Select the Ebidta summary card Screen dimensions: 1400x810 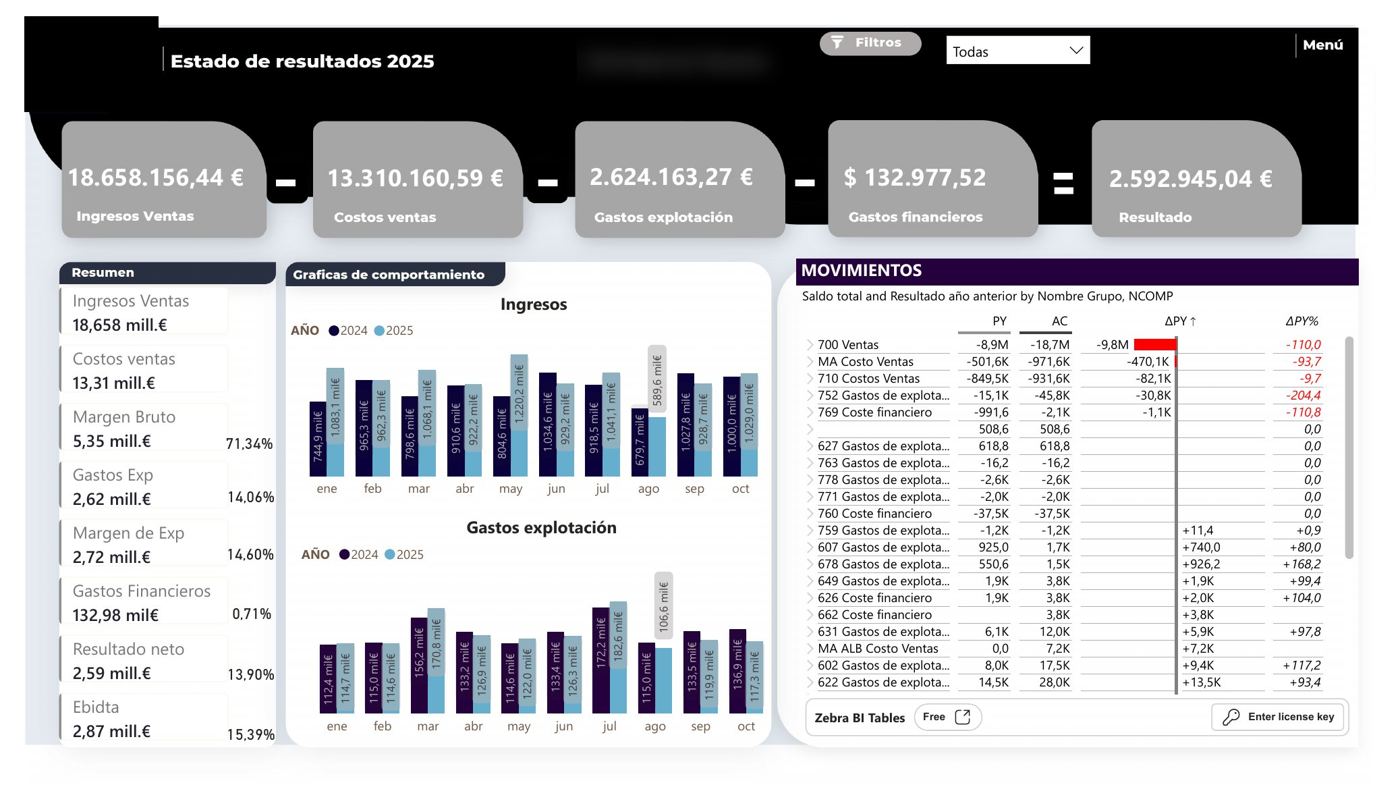pos(144,718)
